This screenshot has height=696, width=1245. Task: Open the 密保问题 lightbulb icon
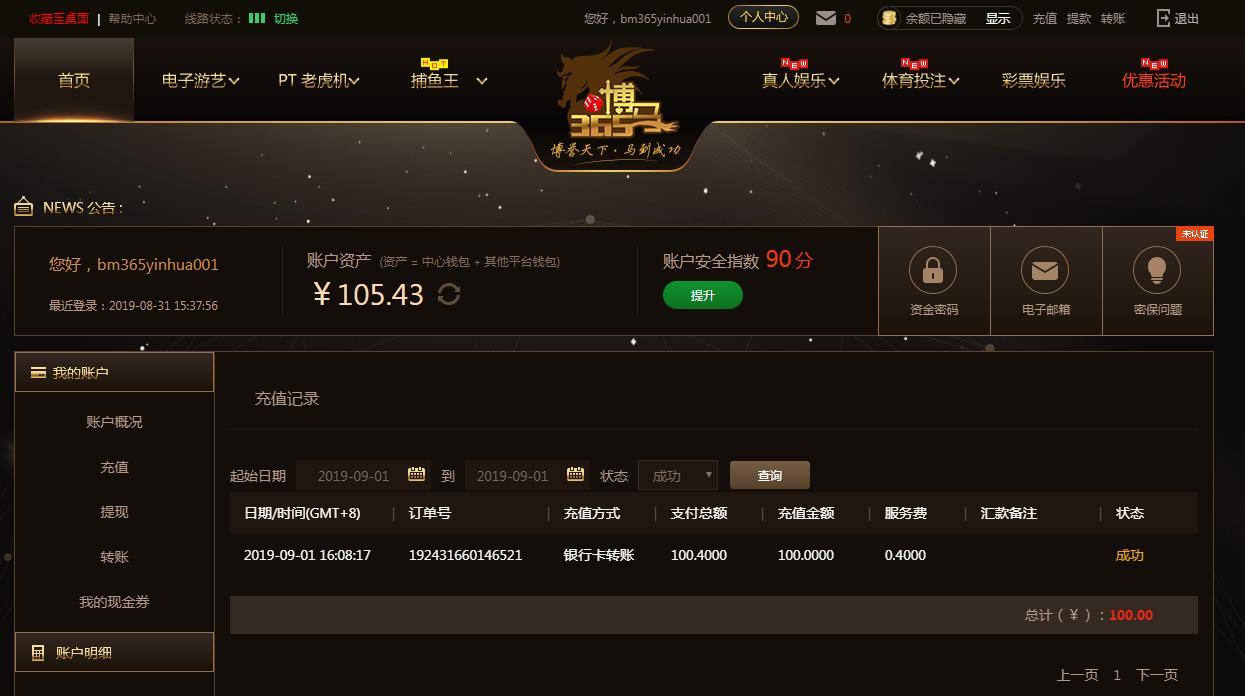click(1157, 270)
